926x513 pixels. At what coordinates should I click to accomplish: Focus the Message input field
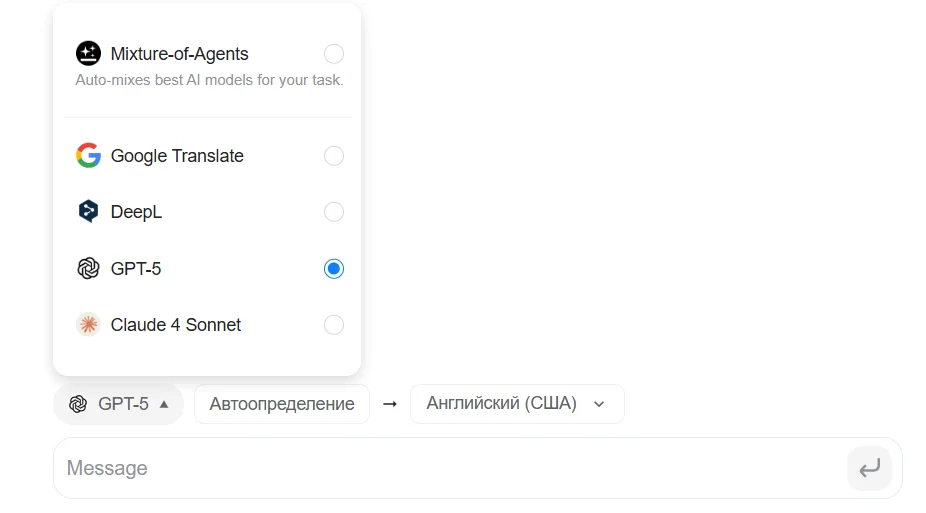click(x=440, y=468)
